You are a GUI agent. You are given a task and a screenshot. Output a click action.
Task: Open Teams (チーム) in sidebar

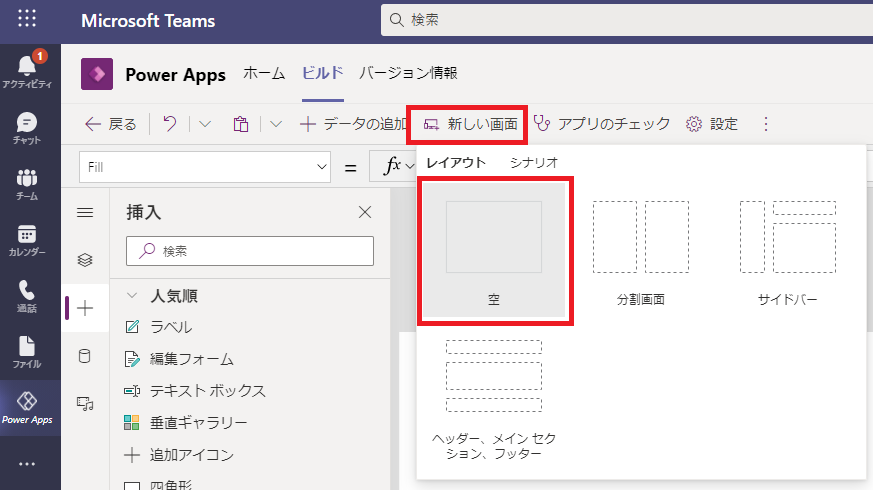click(x=27, y=185)
